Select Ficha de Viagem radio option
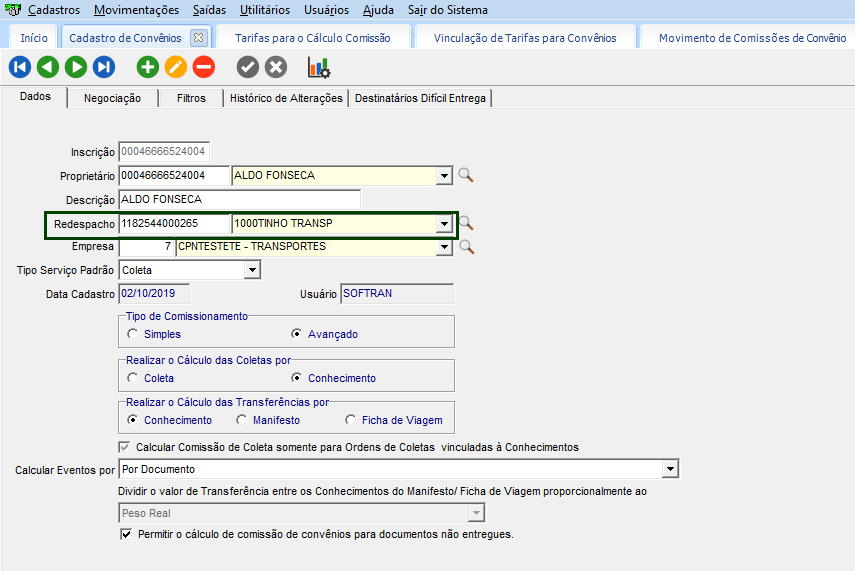Image resolution: width=855 pixels, height=571 pixels. 351,420
